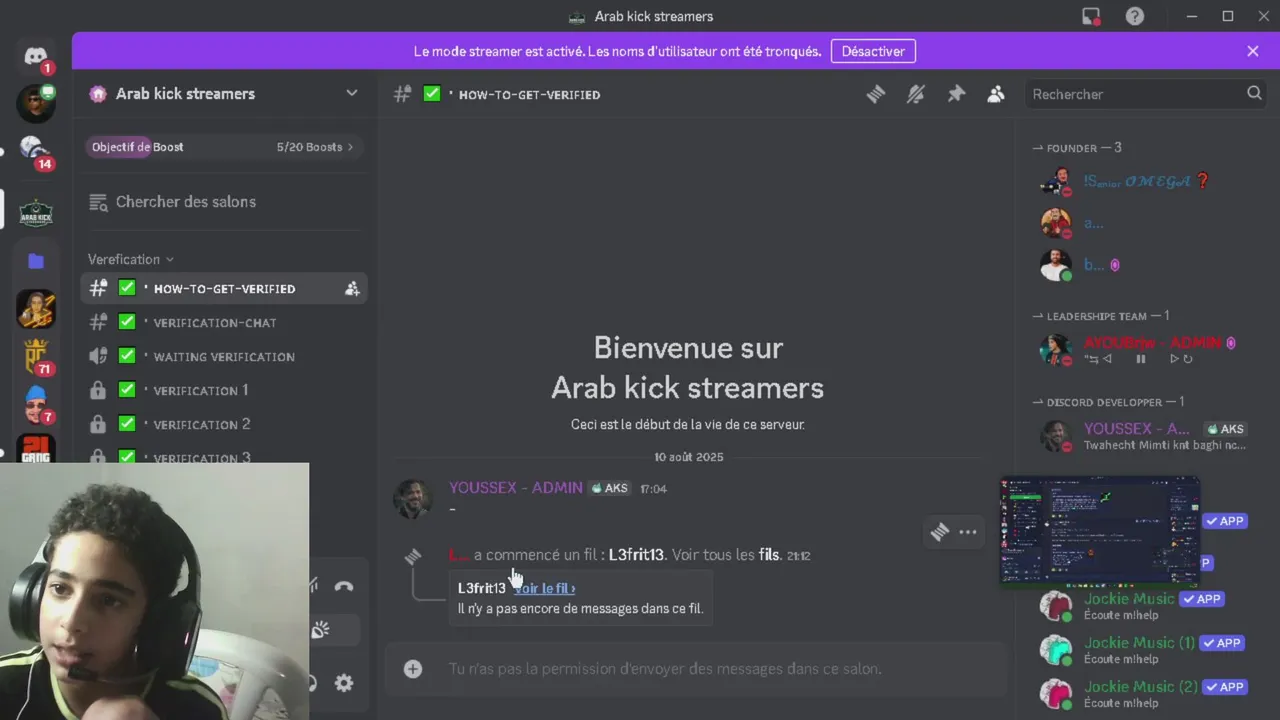This screenshot has width=1280, height=720.
Task: Click the fils link in thread message
Action: coord(768,555)
